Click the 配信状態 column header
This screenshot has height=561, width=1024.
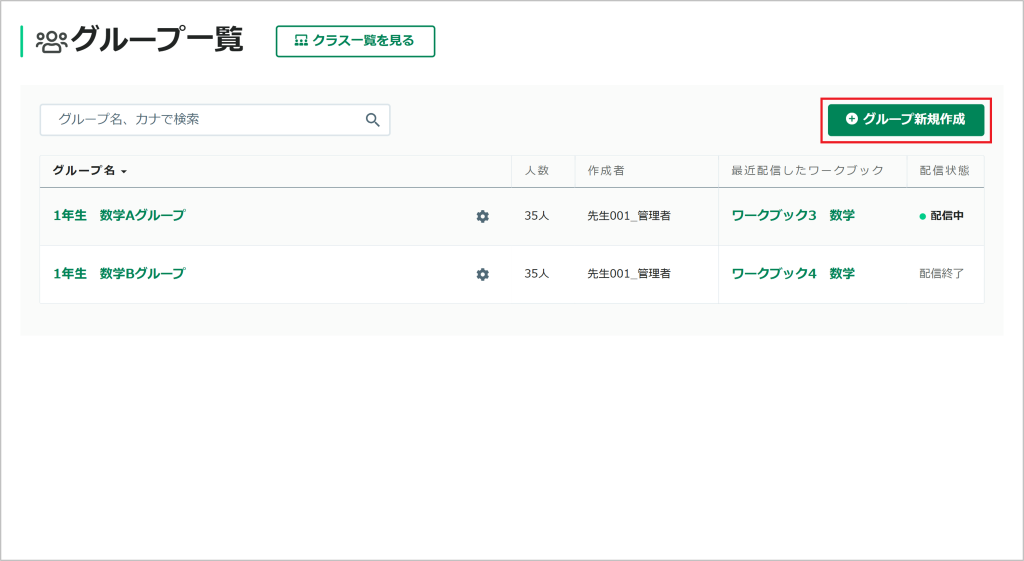945,171
